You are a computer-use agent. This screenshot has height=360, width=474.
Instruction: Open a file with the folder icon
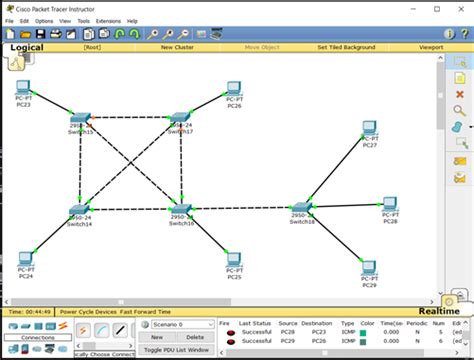25,34
